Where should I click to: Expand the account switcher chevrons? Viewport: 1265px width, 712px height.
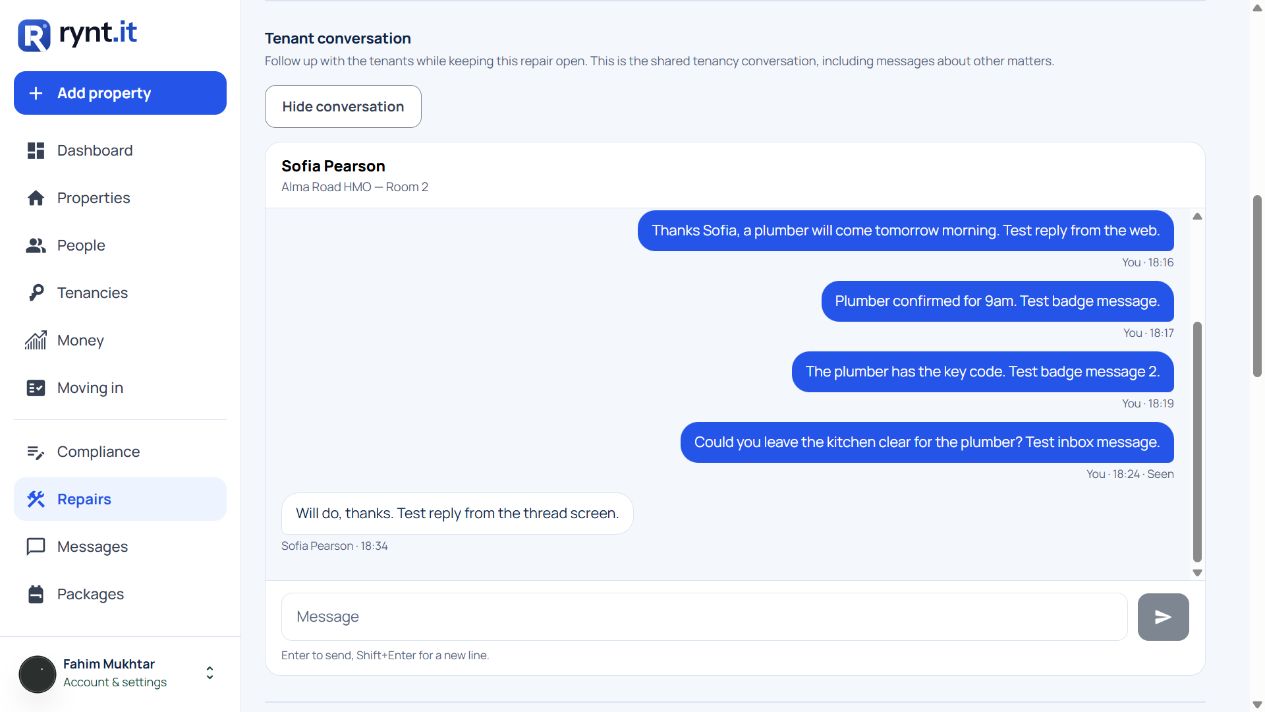(210, 673)
